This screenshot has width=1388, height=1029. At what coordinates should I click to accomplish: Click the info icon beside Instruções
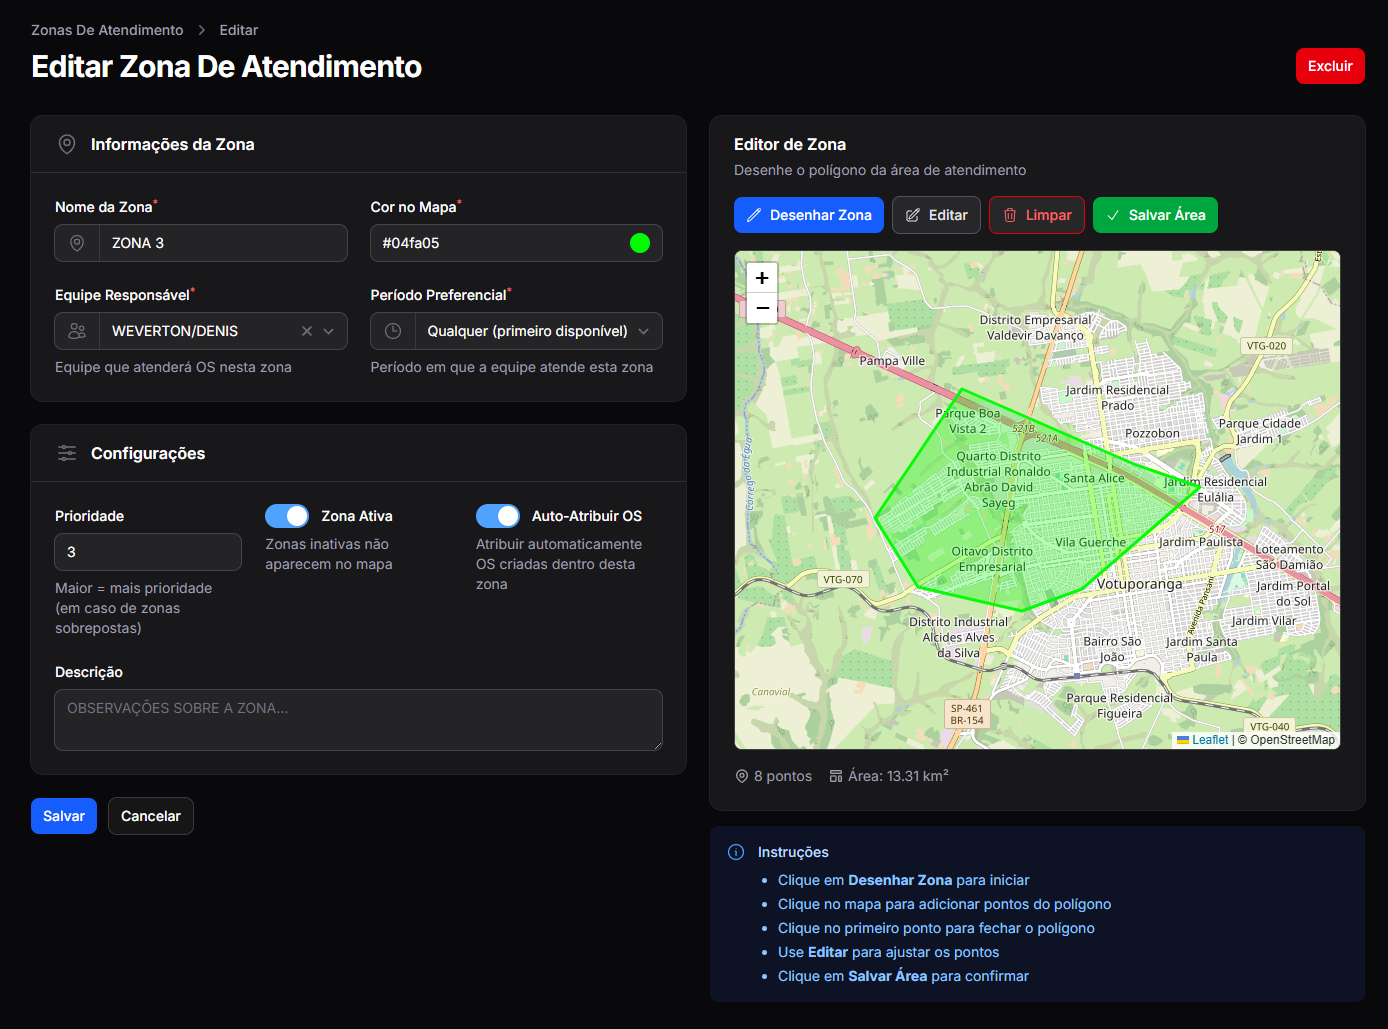[x=736, y=852]
